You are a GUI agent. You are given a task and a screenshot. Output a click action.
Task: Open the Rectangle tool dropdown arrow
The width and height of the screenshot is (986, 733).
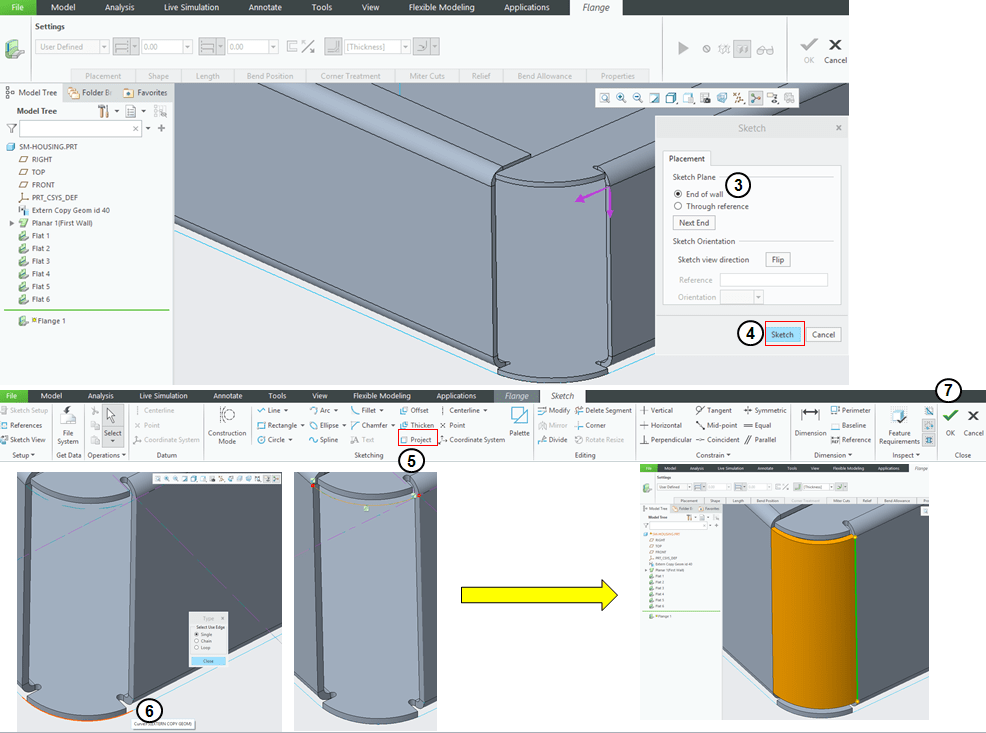click(302, 425)
